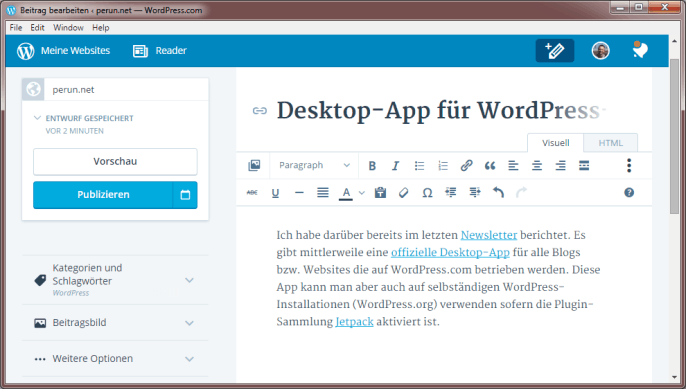Screen dimensions: 686x389
Task: Expand Kategorien und Schlagwörter section
Action: pos(115,280)
